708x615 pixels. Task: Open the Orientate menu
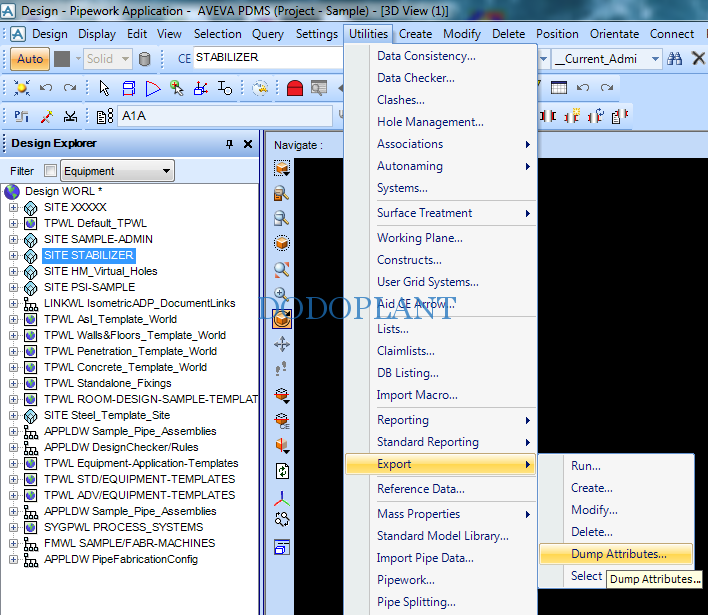point(614,34)
